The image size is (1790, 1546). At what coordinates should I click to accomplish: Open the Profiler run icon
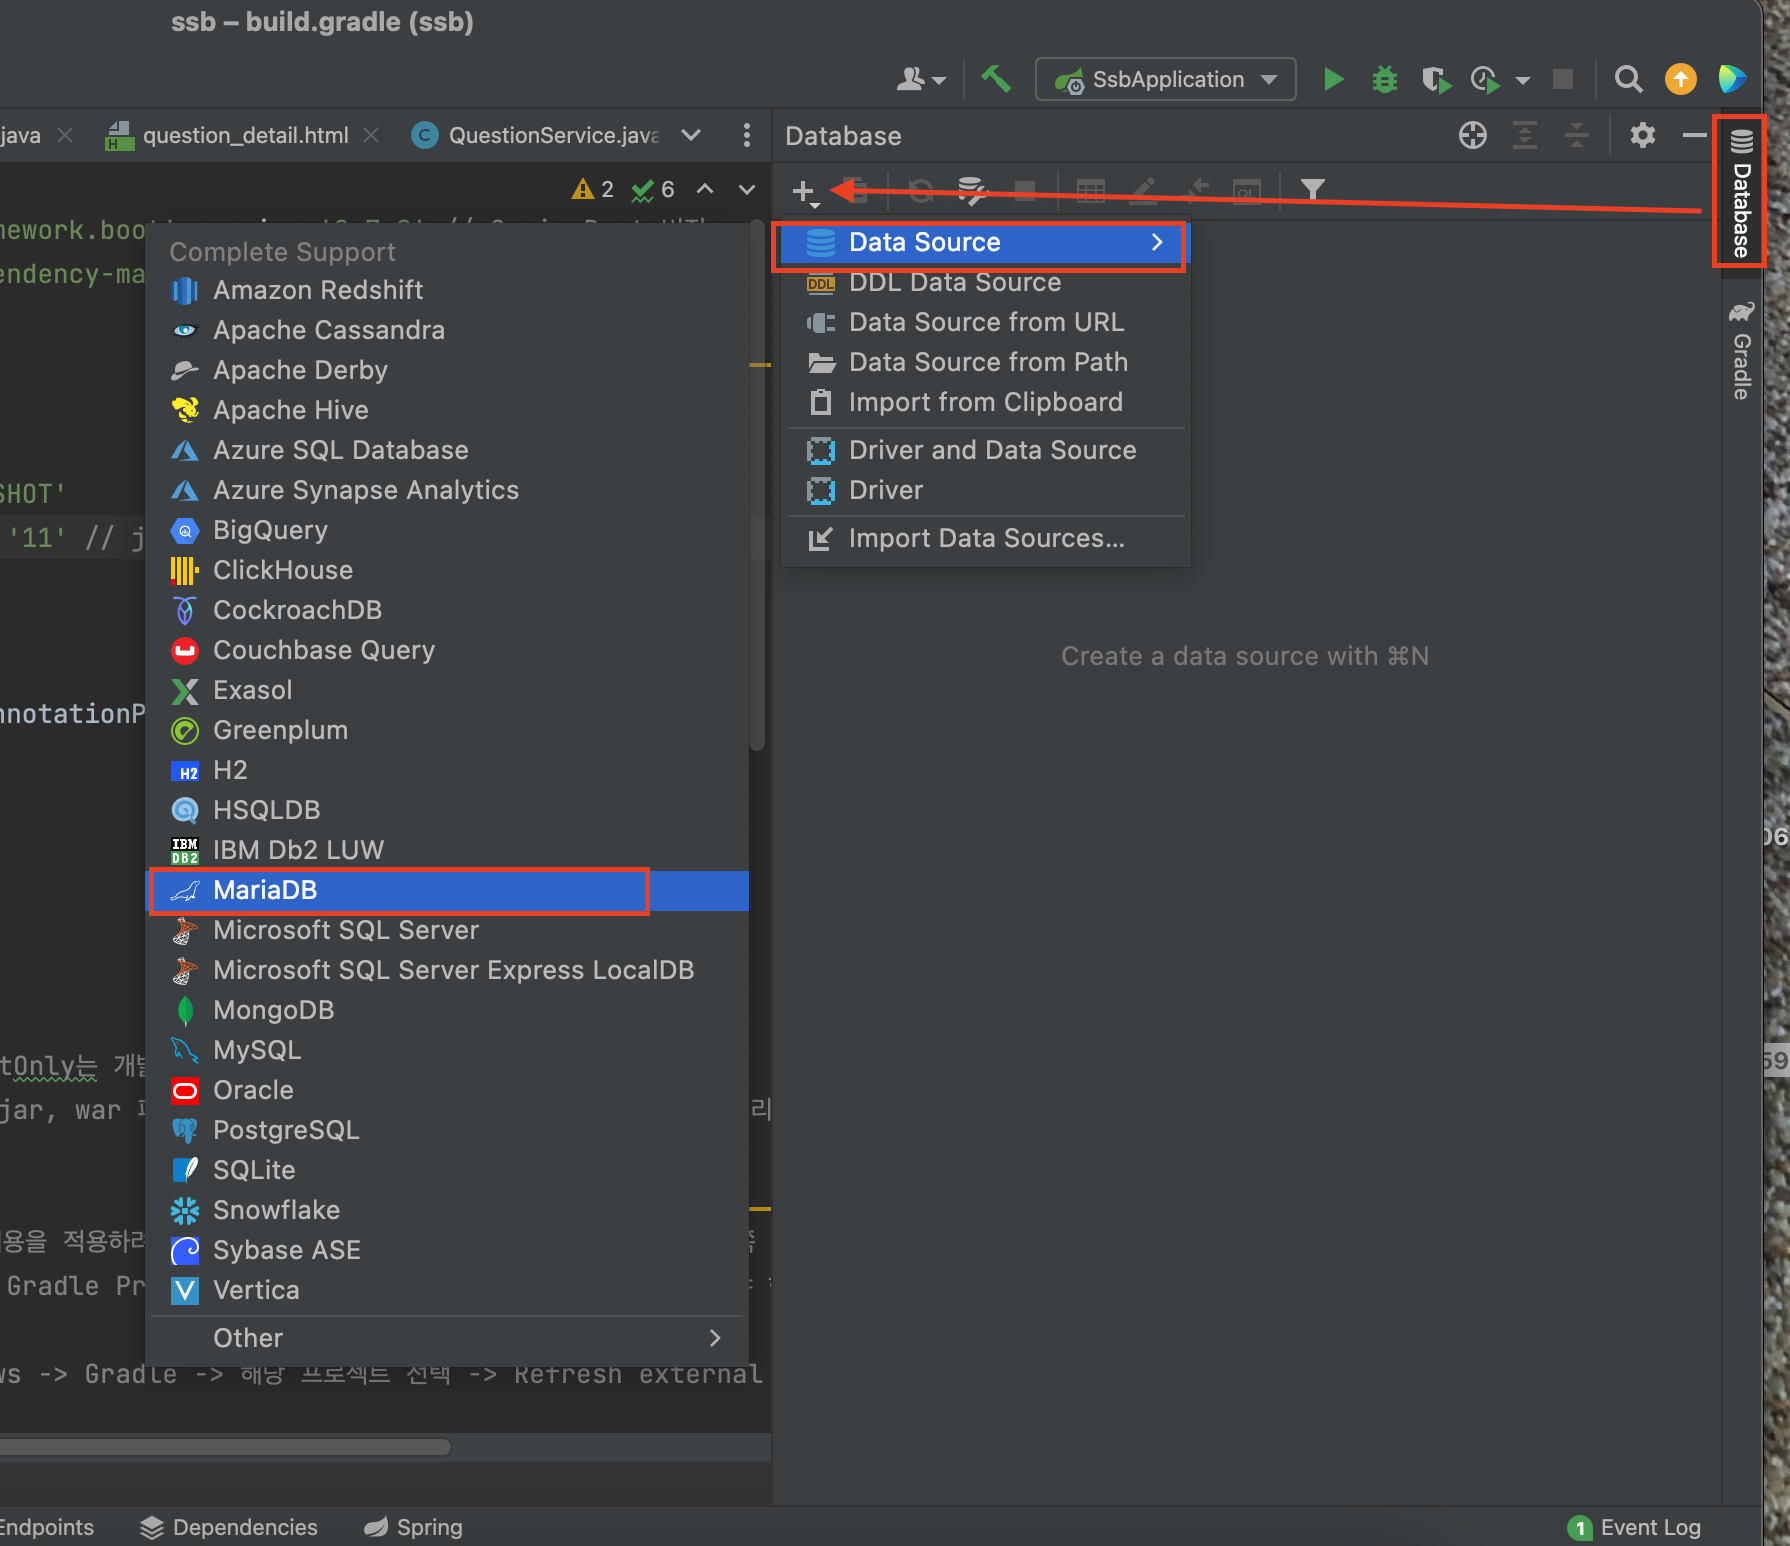pyautogui.click(x=1486, y=79)
